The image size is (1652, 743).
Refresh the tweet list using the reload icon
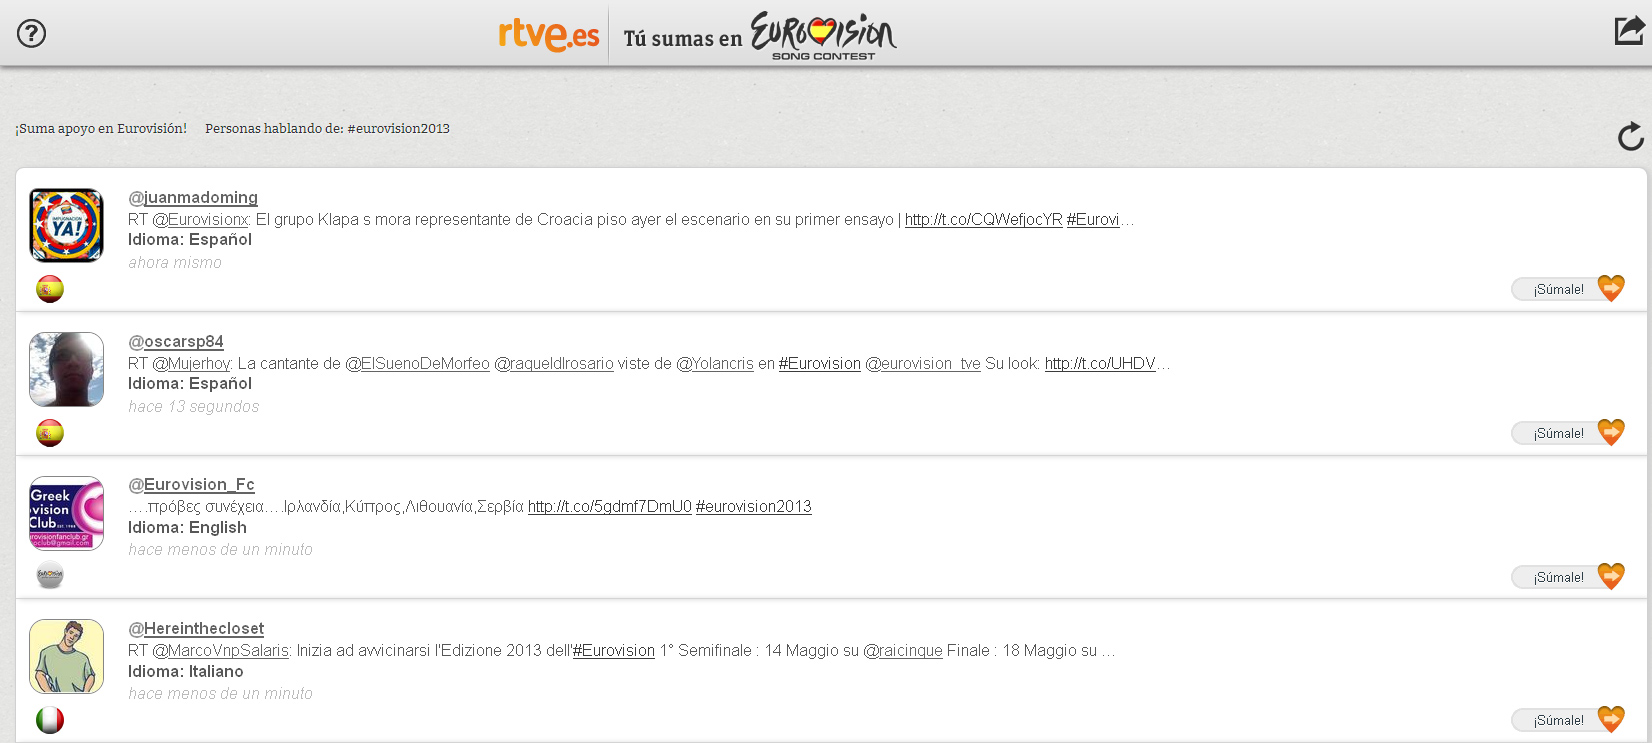click(x=1631, y=136)
